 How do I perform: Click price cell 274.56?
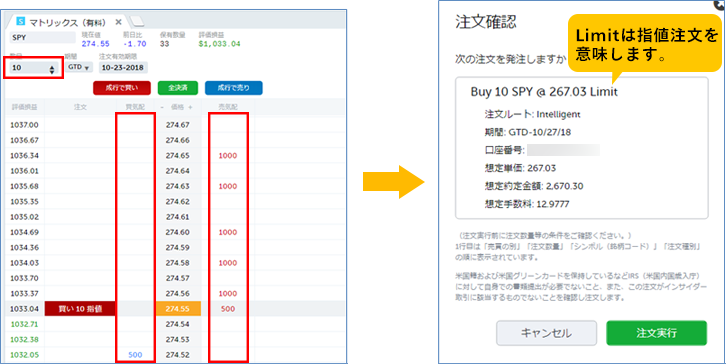(178, 293)
